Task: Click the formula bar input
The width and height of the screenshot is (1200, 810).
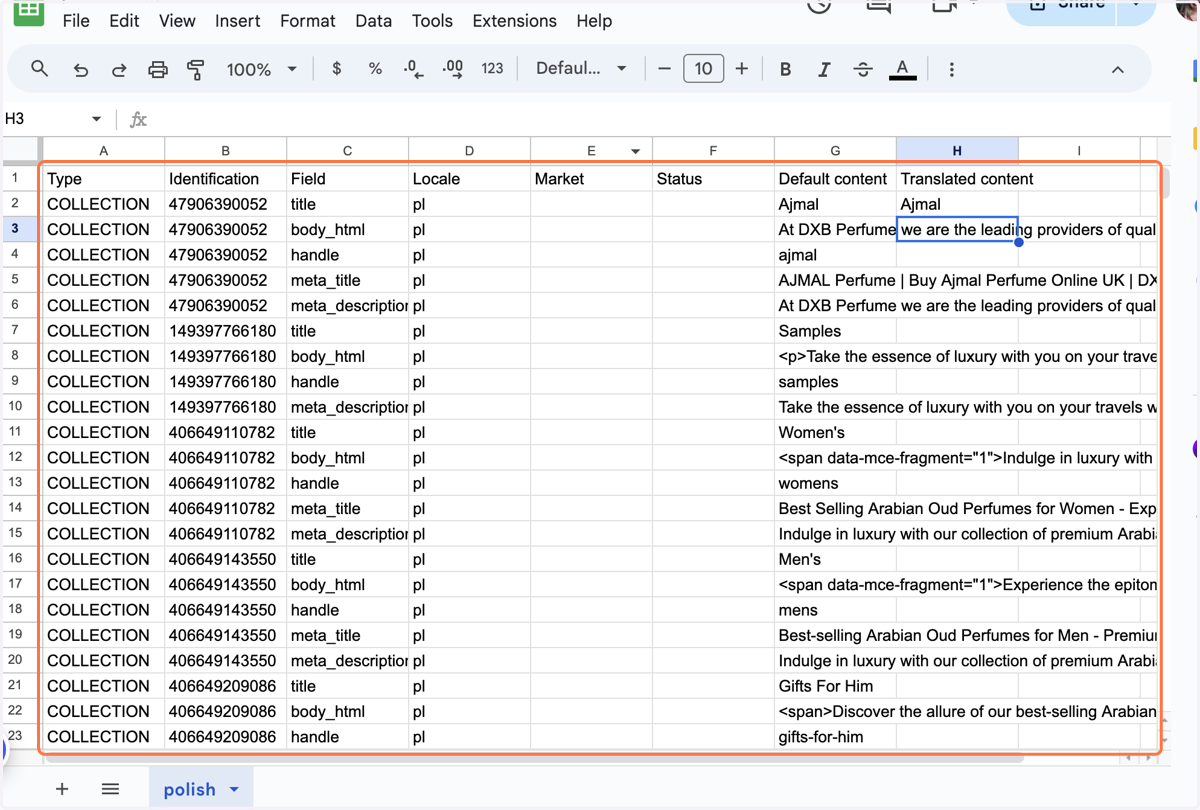Action: point(660,119)
